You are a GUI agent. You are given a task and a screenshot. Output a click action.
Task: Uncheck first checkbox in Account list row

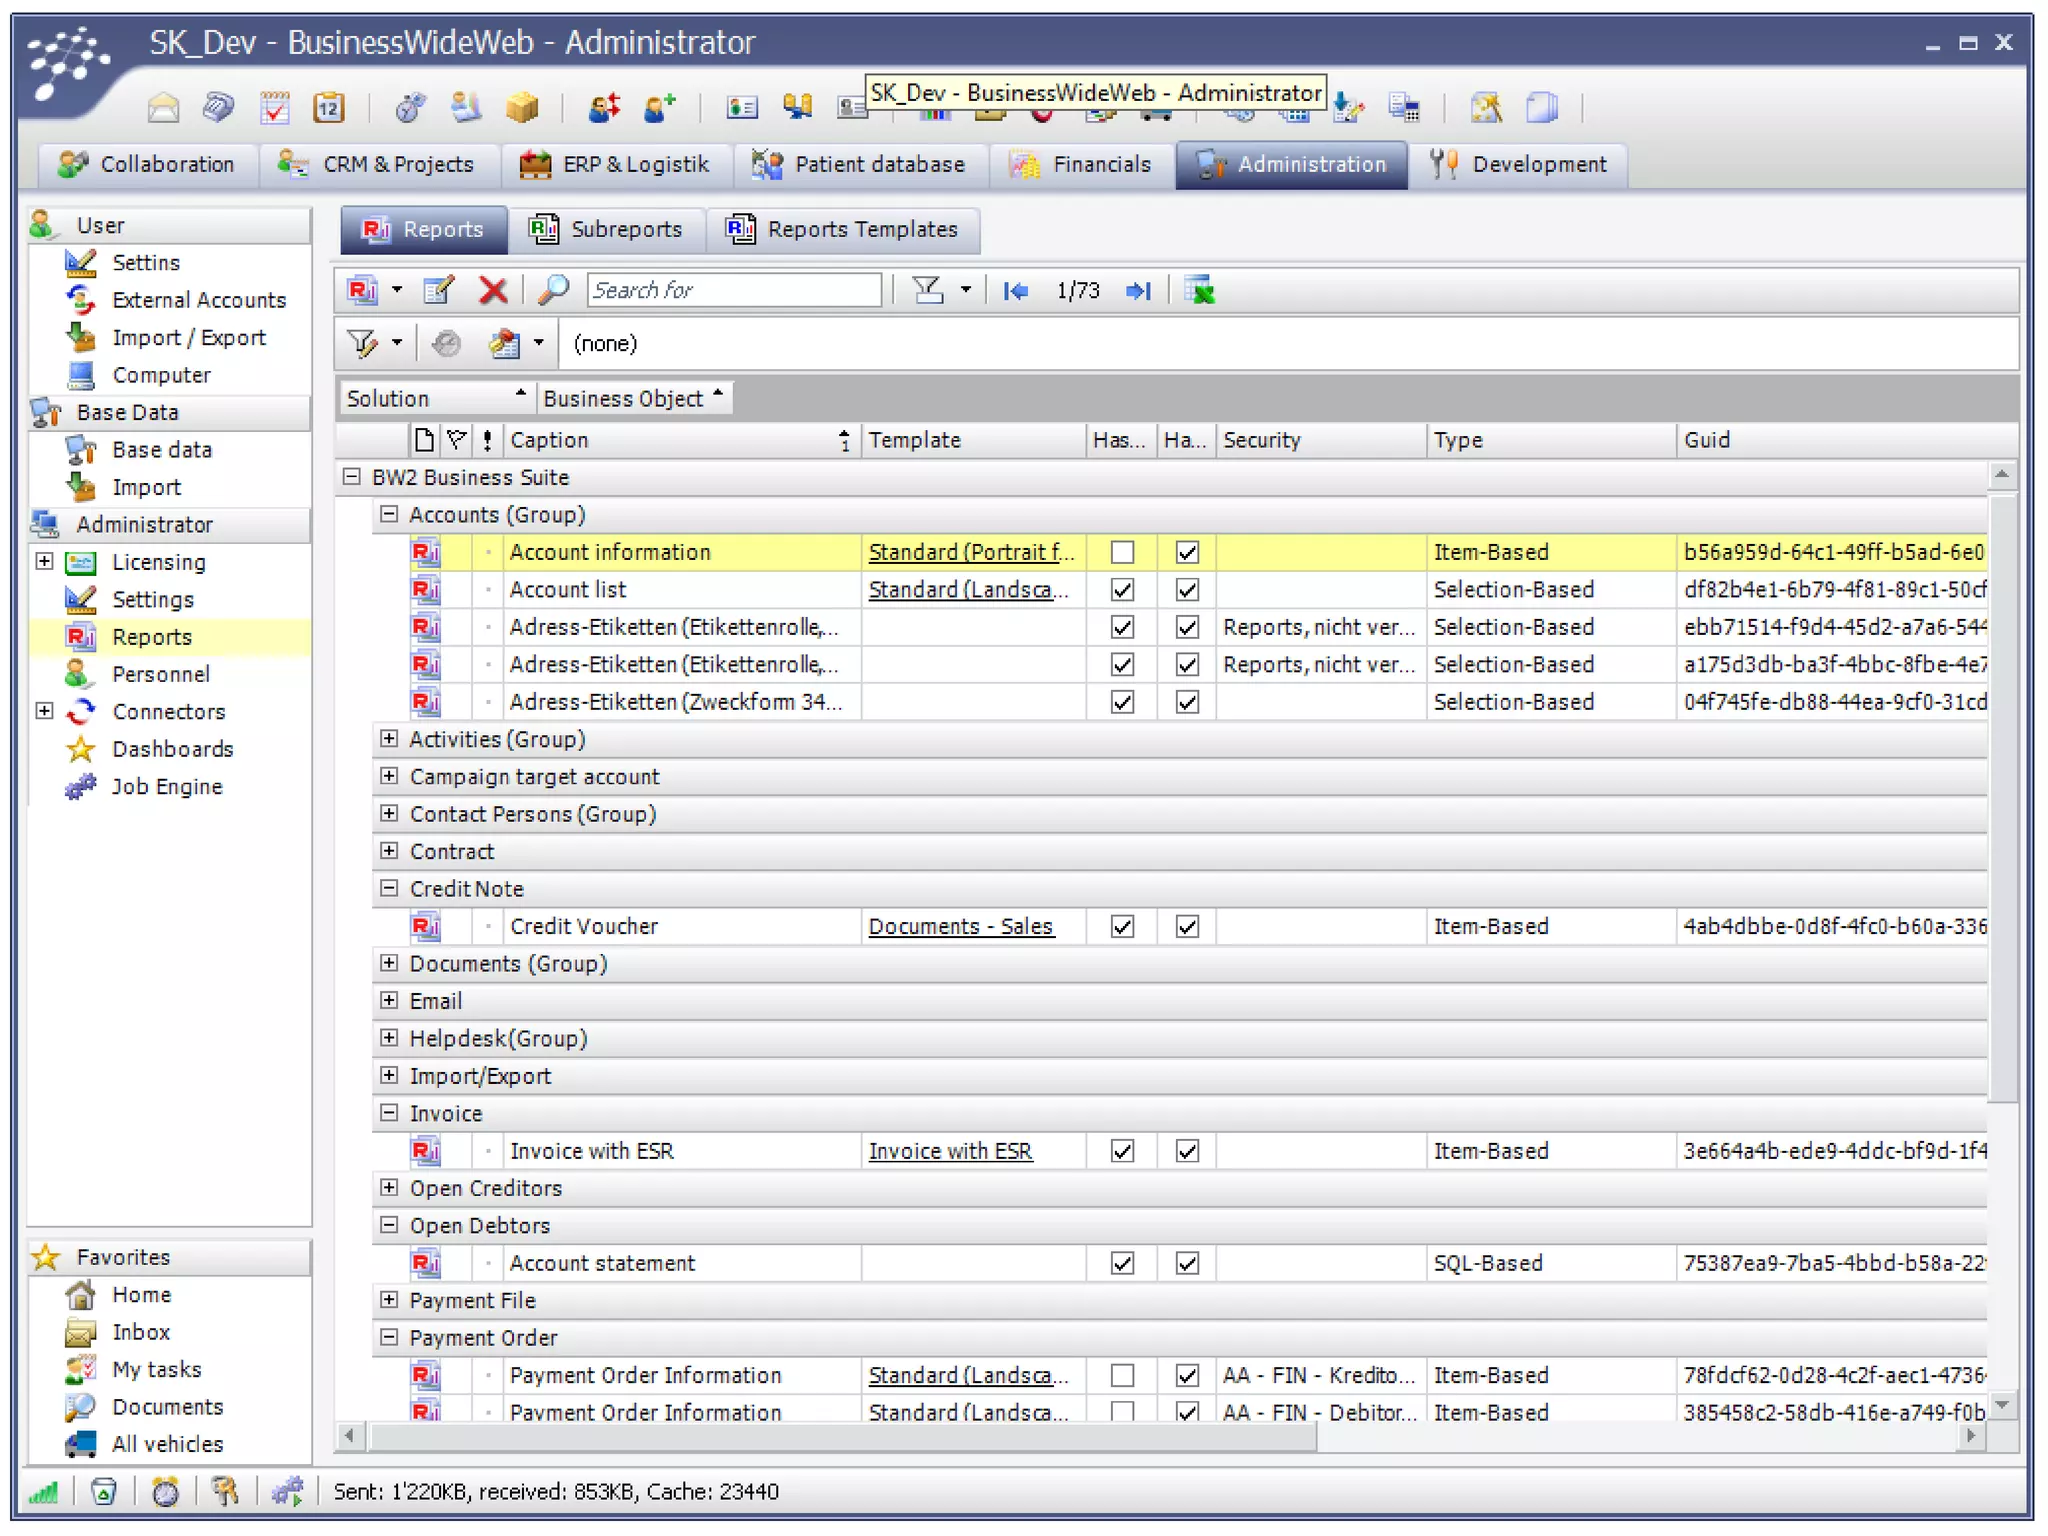1122,590
